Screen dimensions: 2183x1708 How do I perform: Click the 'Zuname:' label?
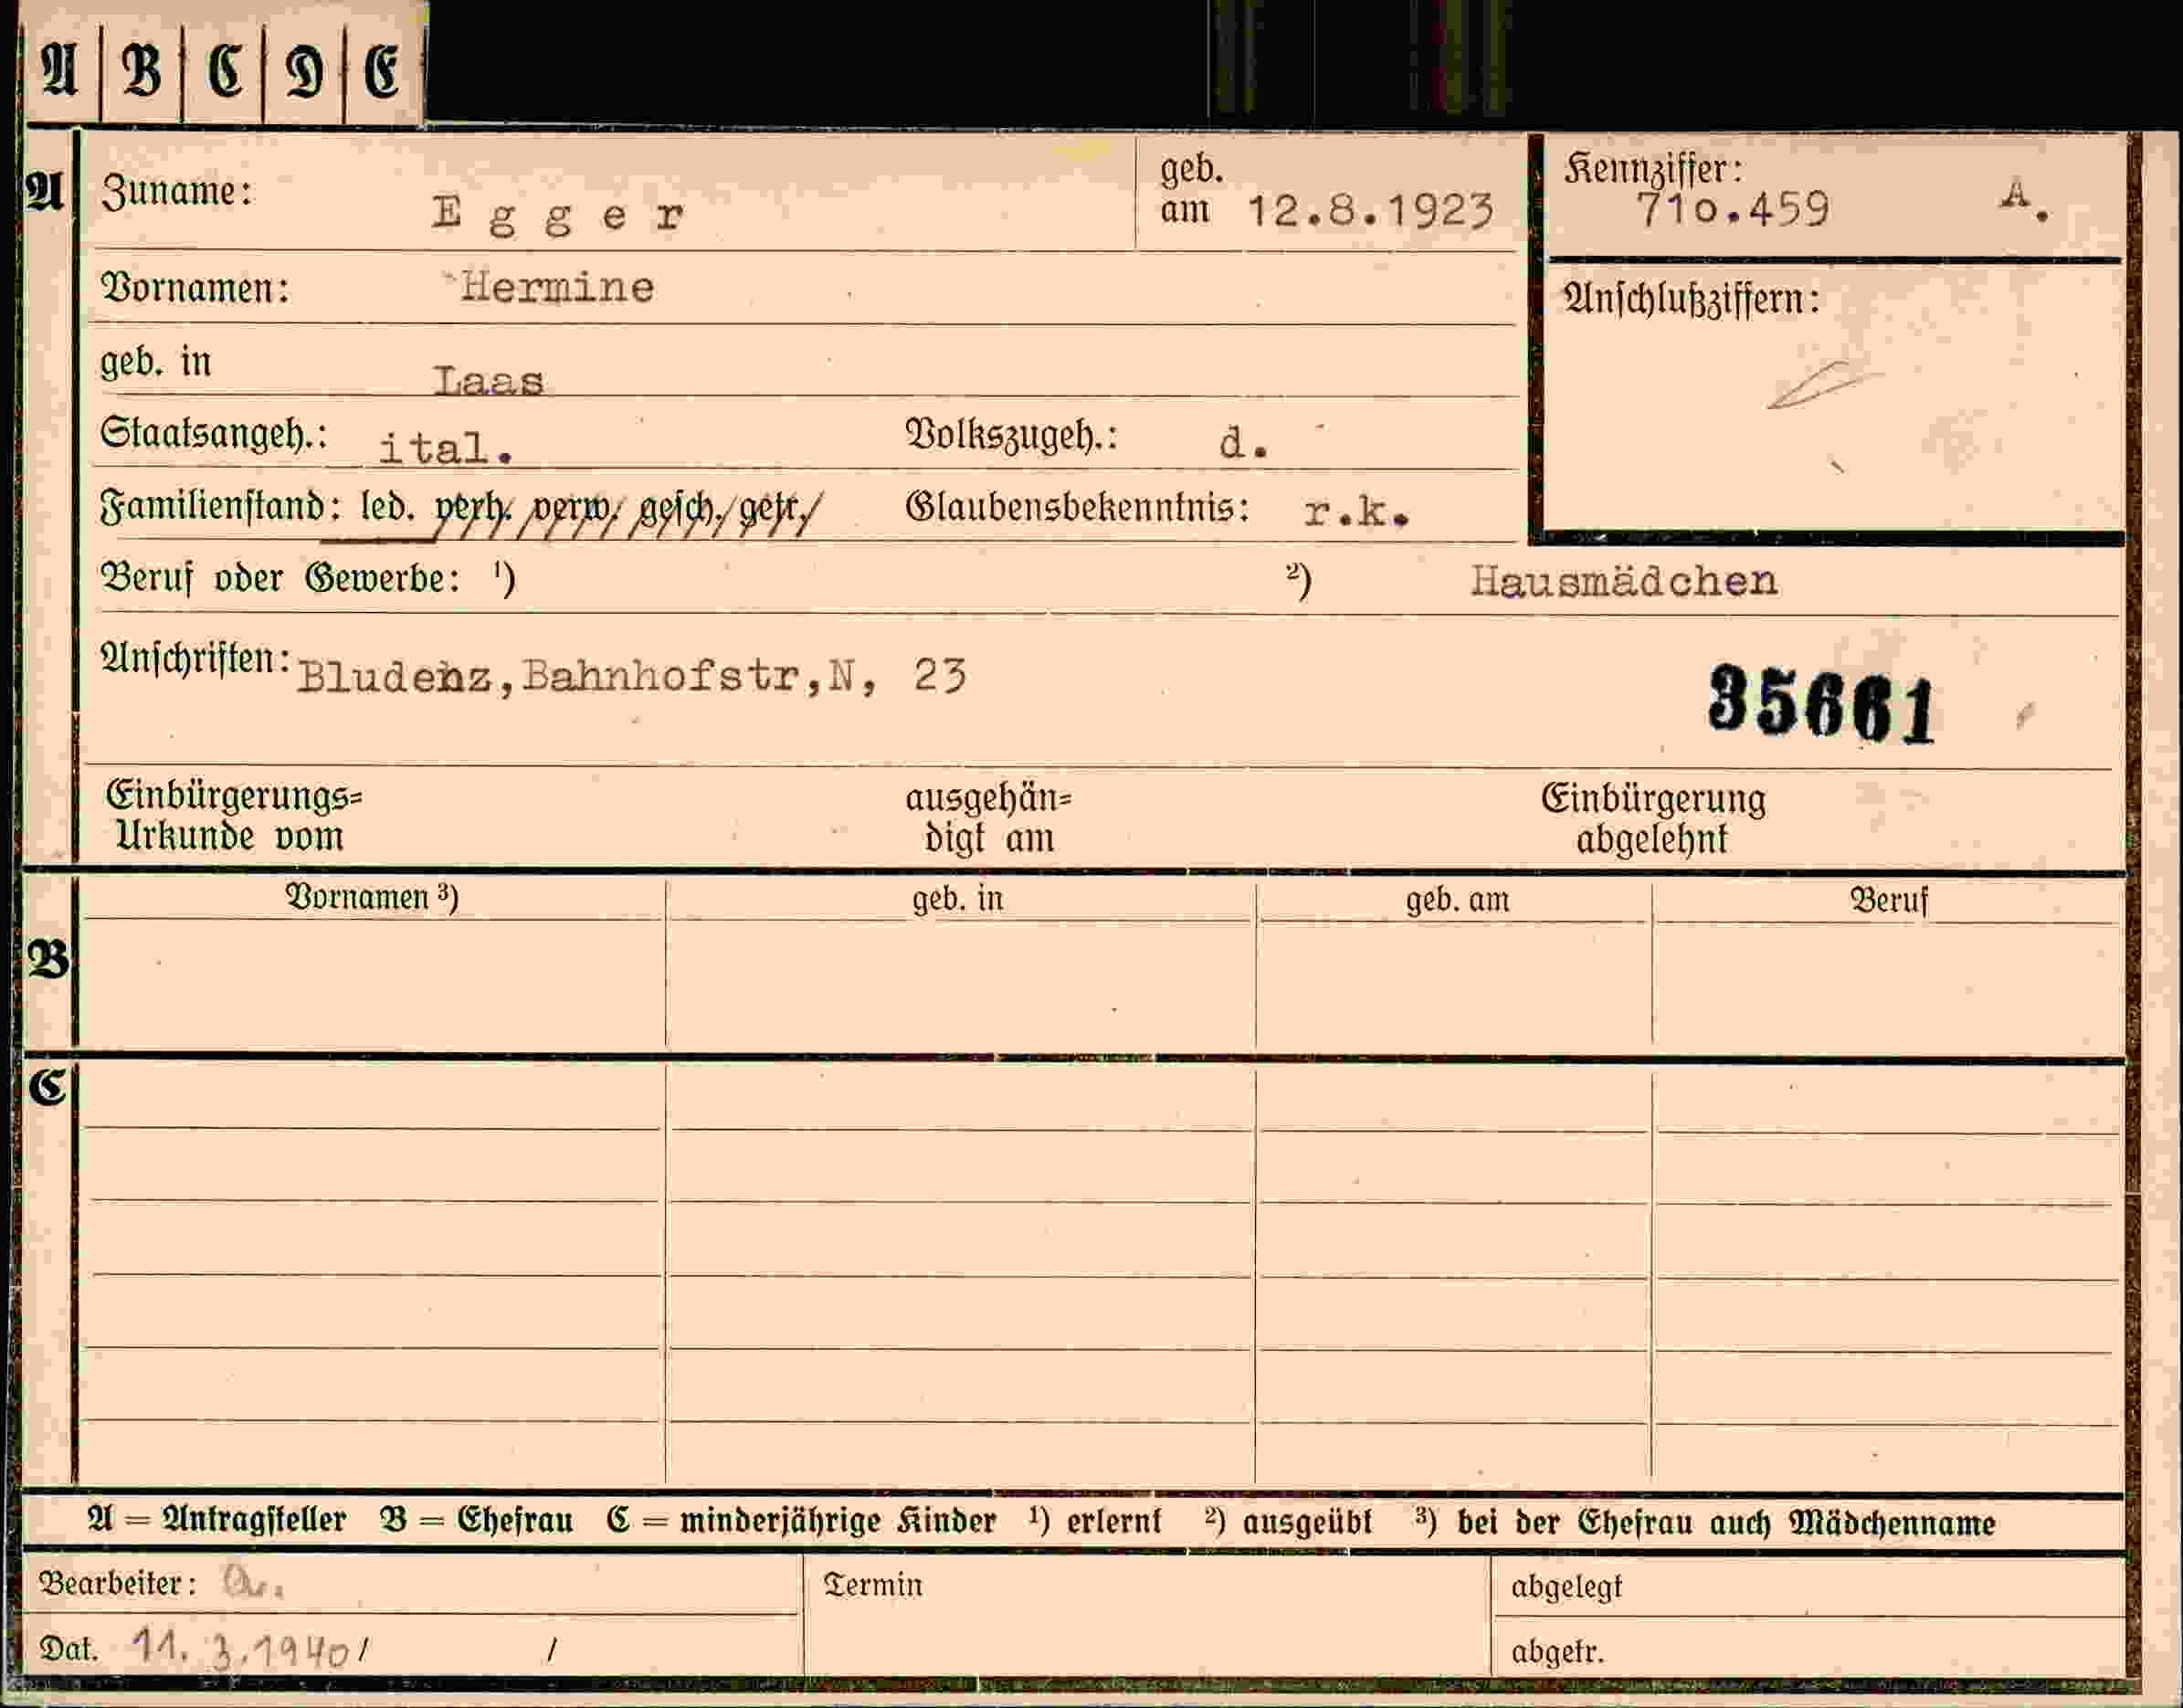click(x=177, y=191)
